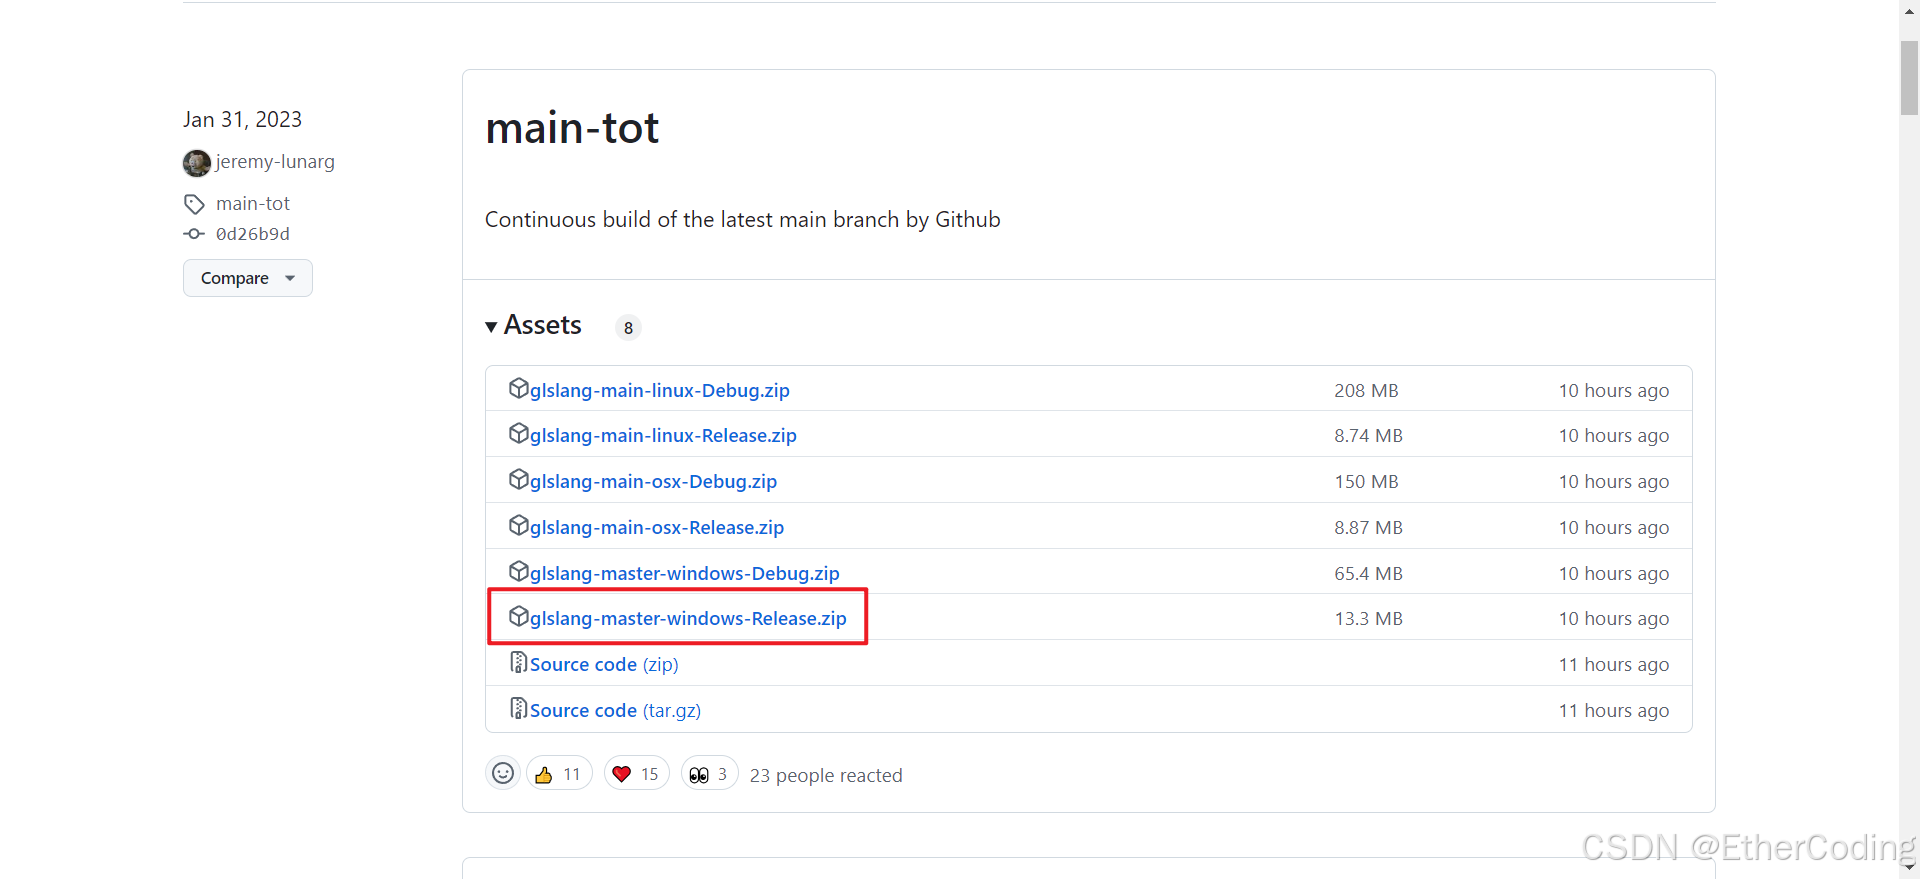The image size is (1920, 879).
Task: Download glslang-master-windows-Debug.zip
Action: point(685,574)
